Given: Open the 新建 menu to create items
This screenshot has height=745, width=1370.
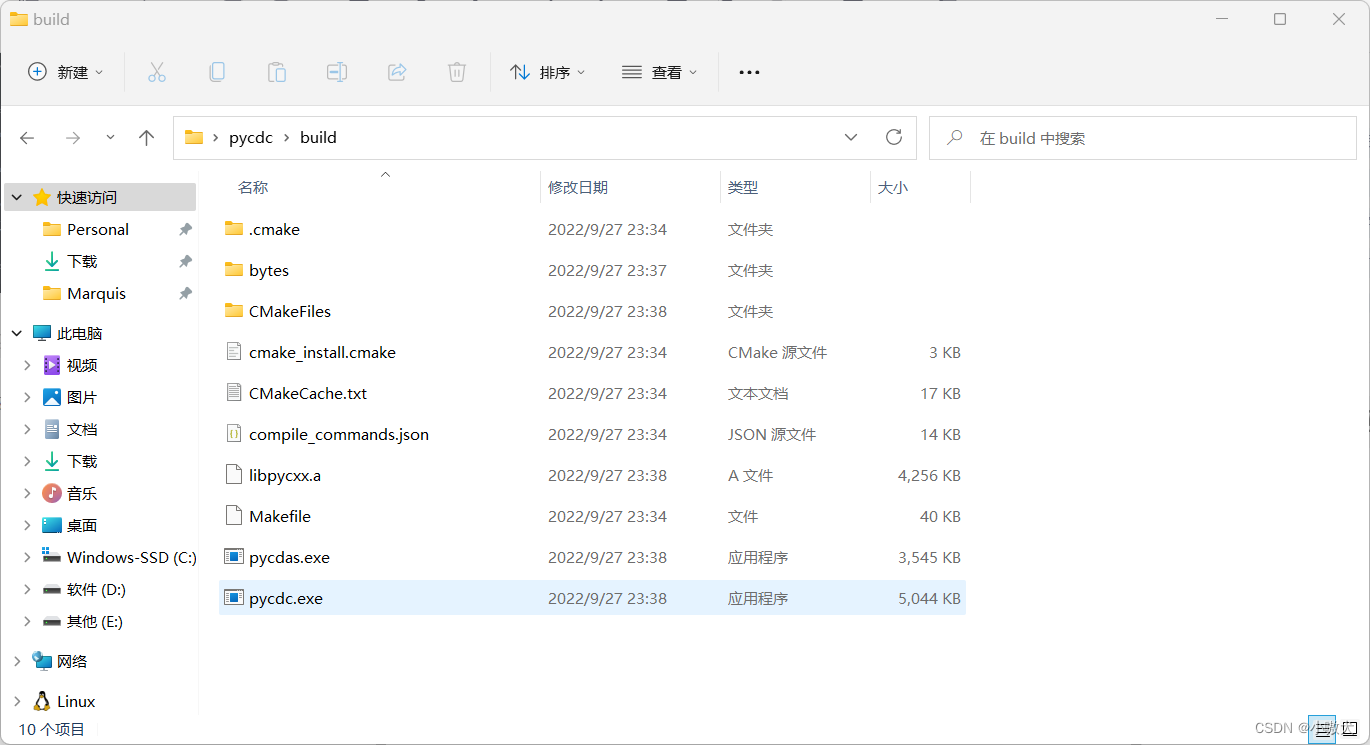Looking at the screenshot, I should point(64,71).
